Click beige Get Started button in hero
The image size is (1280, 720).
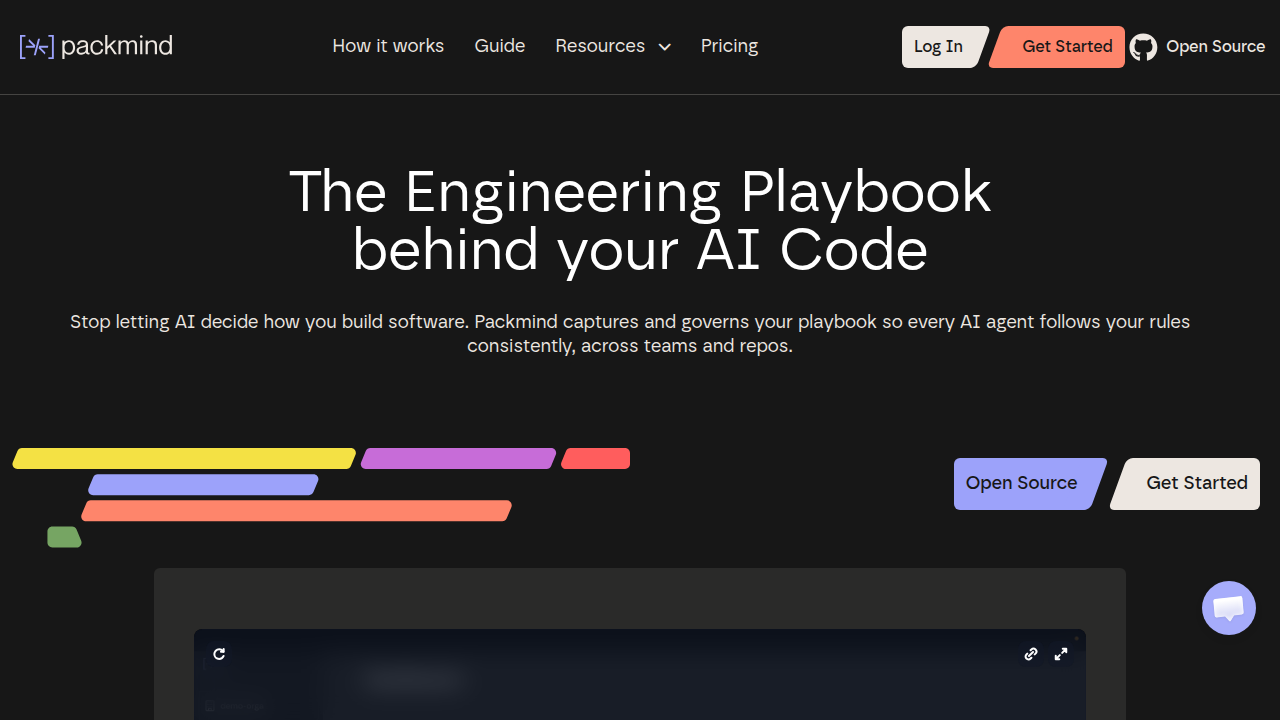click(x=1185, y=484)
